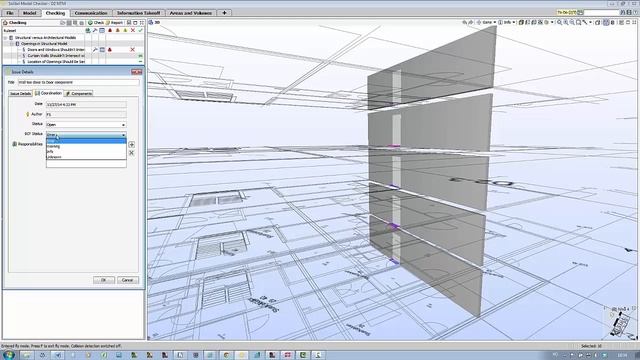Cancel the Issue Details dialog

click(127, 280)
